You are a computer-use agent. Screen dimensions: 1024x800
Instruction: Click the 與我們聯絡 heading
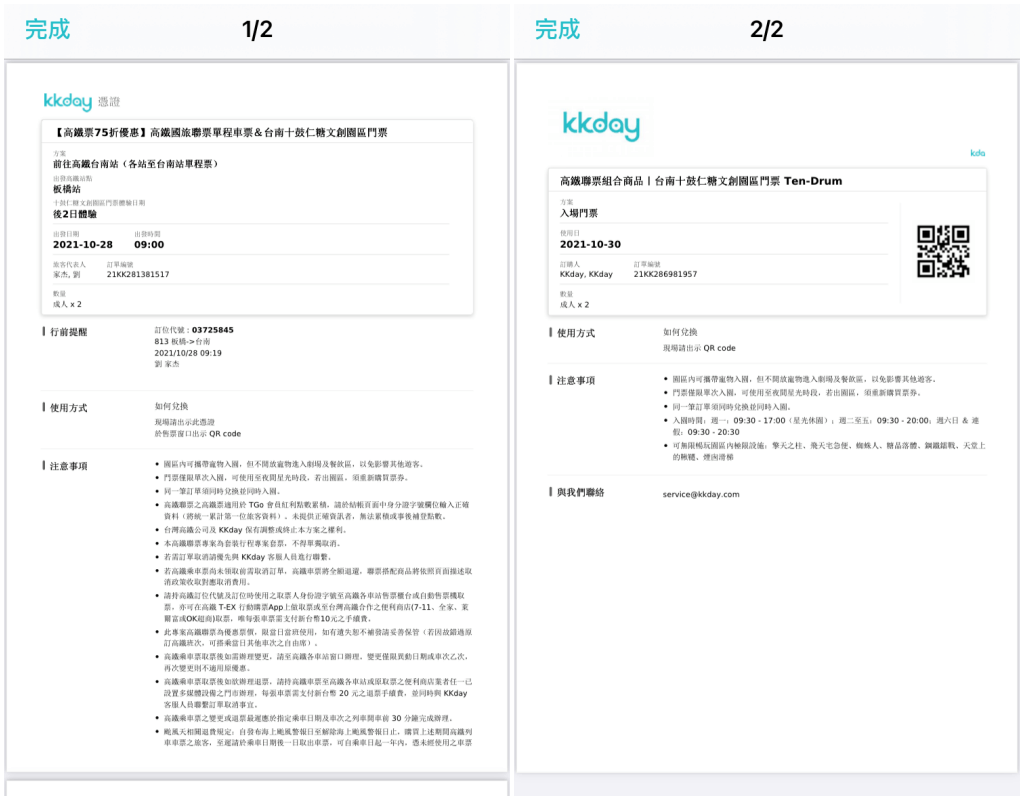pyautogui.click(x=580, y=492)
